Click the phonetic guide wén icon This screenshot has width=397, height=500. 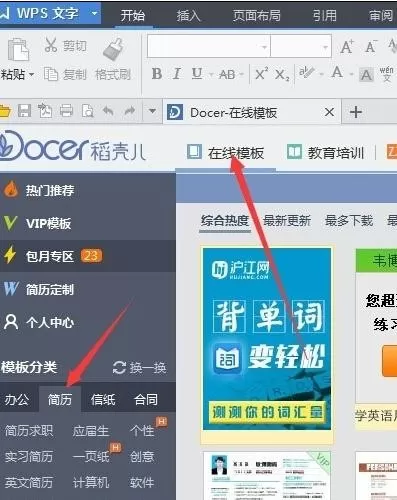click(386, 74)
